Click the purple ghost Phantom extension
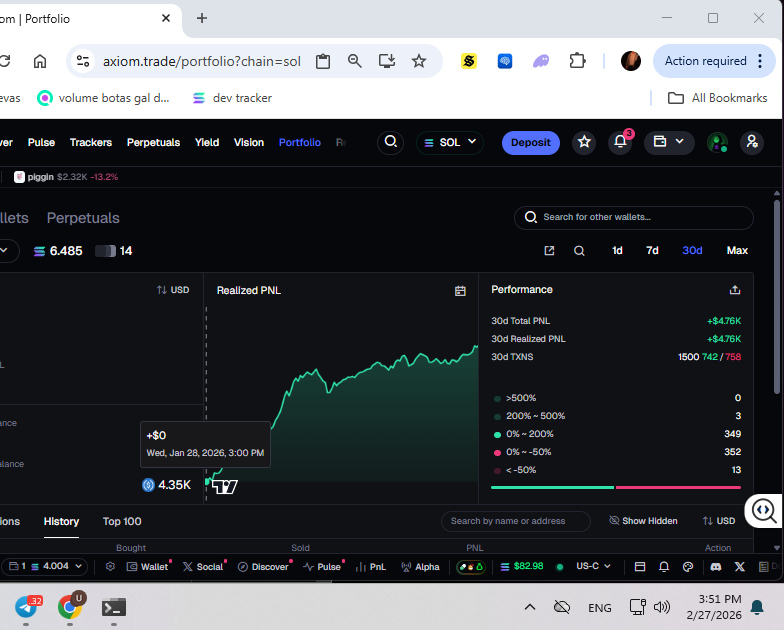This screenshot has height=630, width=784. [541, 61]
